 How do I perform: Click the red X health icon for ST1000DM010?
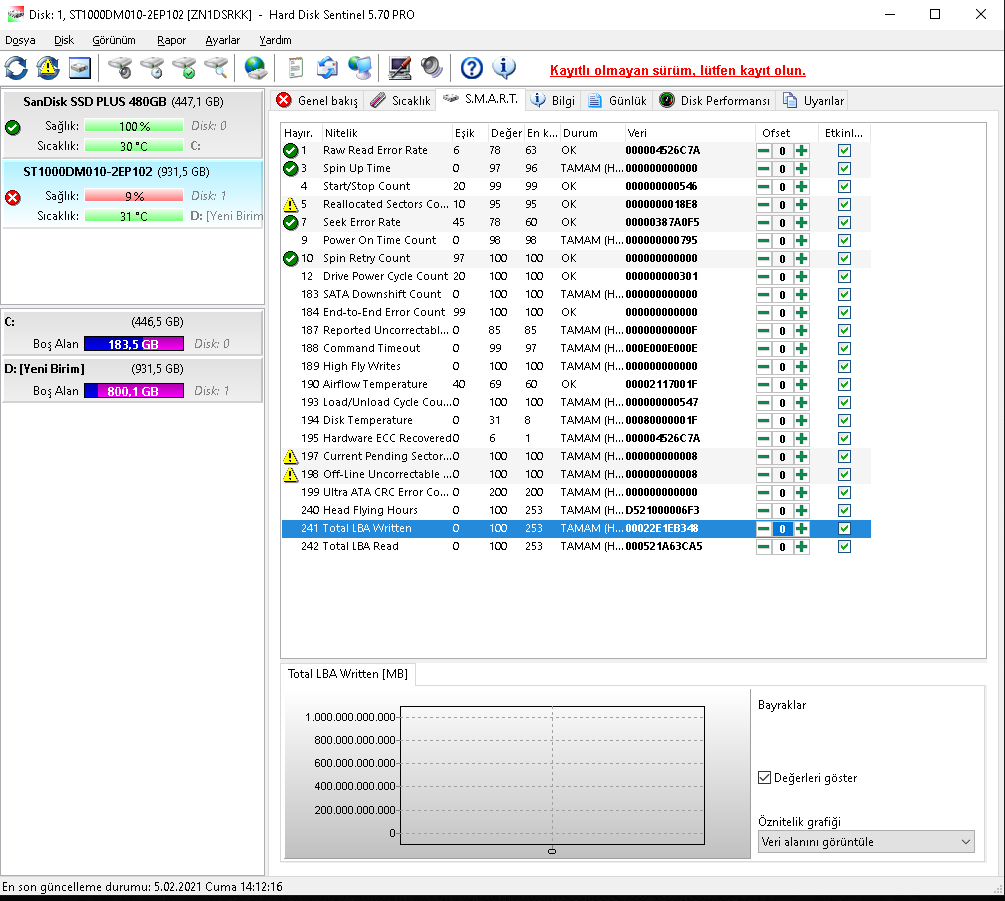[12, 197]
